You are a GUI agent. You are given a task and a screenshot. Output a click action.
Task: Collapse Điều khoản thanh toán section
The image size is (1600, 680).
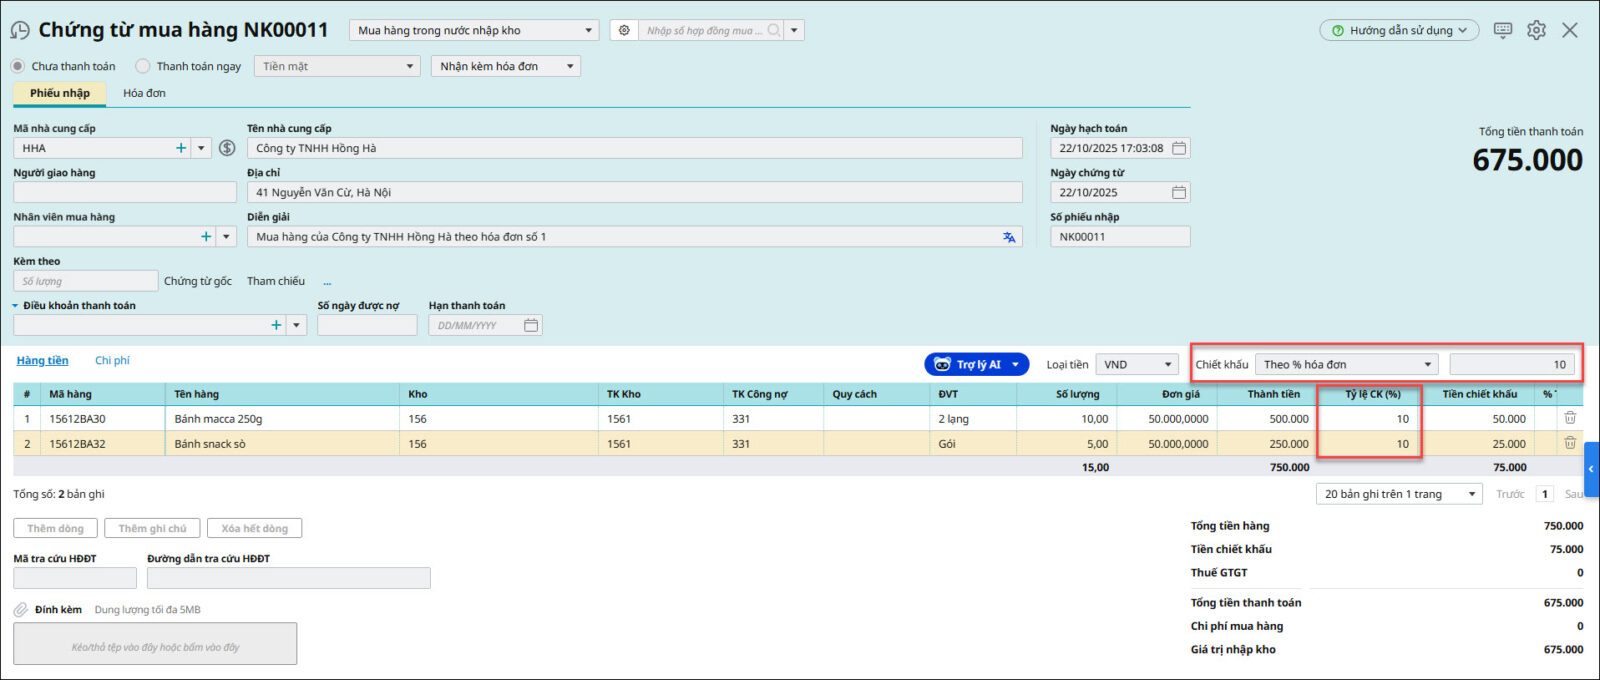[x=16, y=306]
